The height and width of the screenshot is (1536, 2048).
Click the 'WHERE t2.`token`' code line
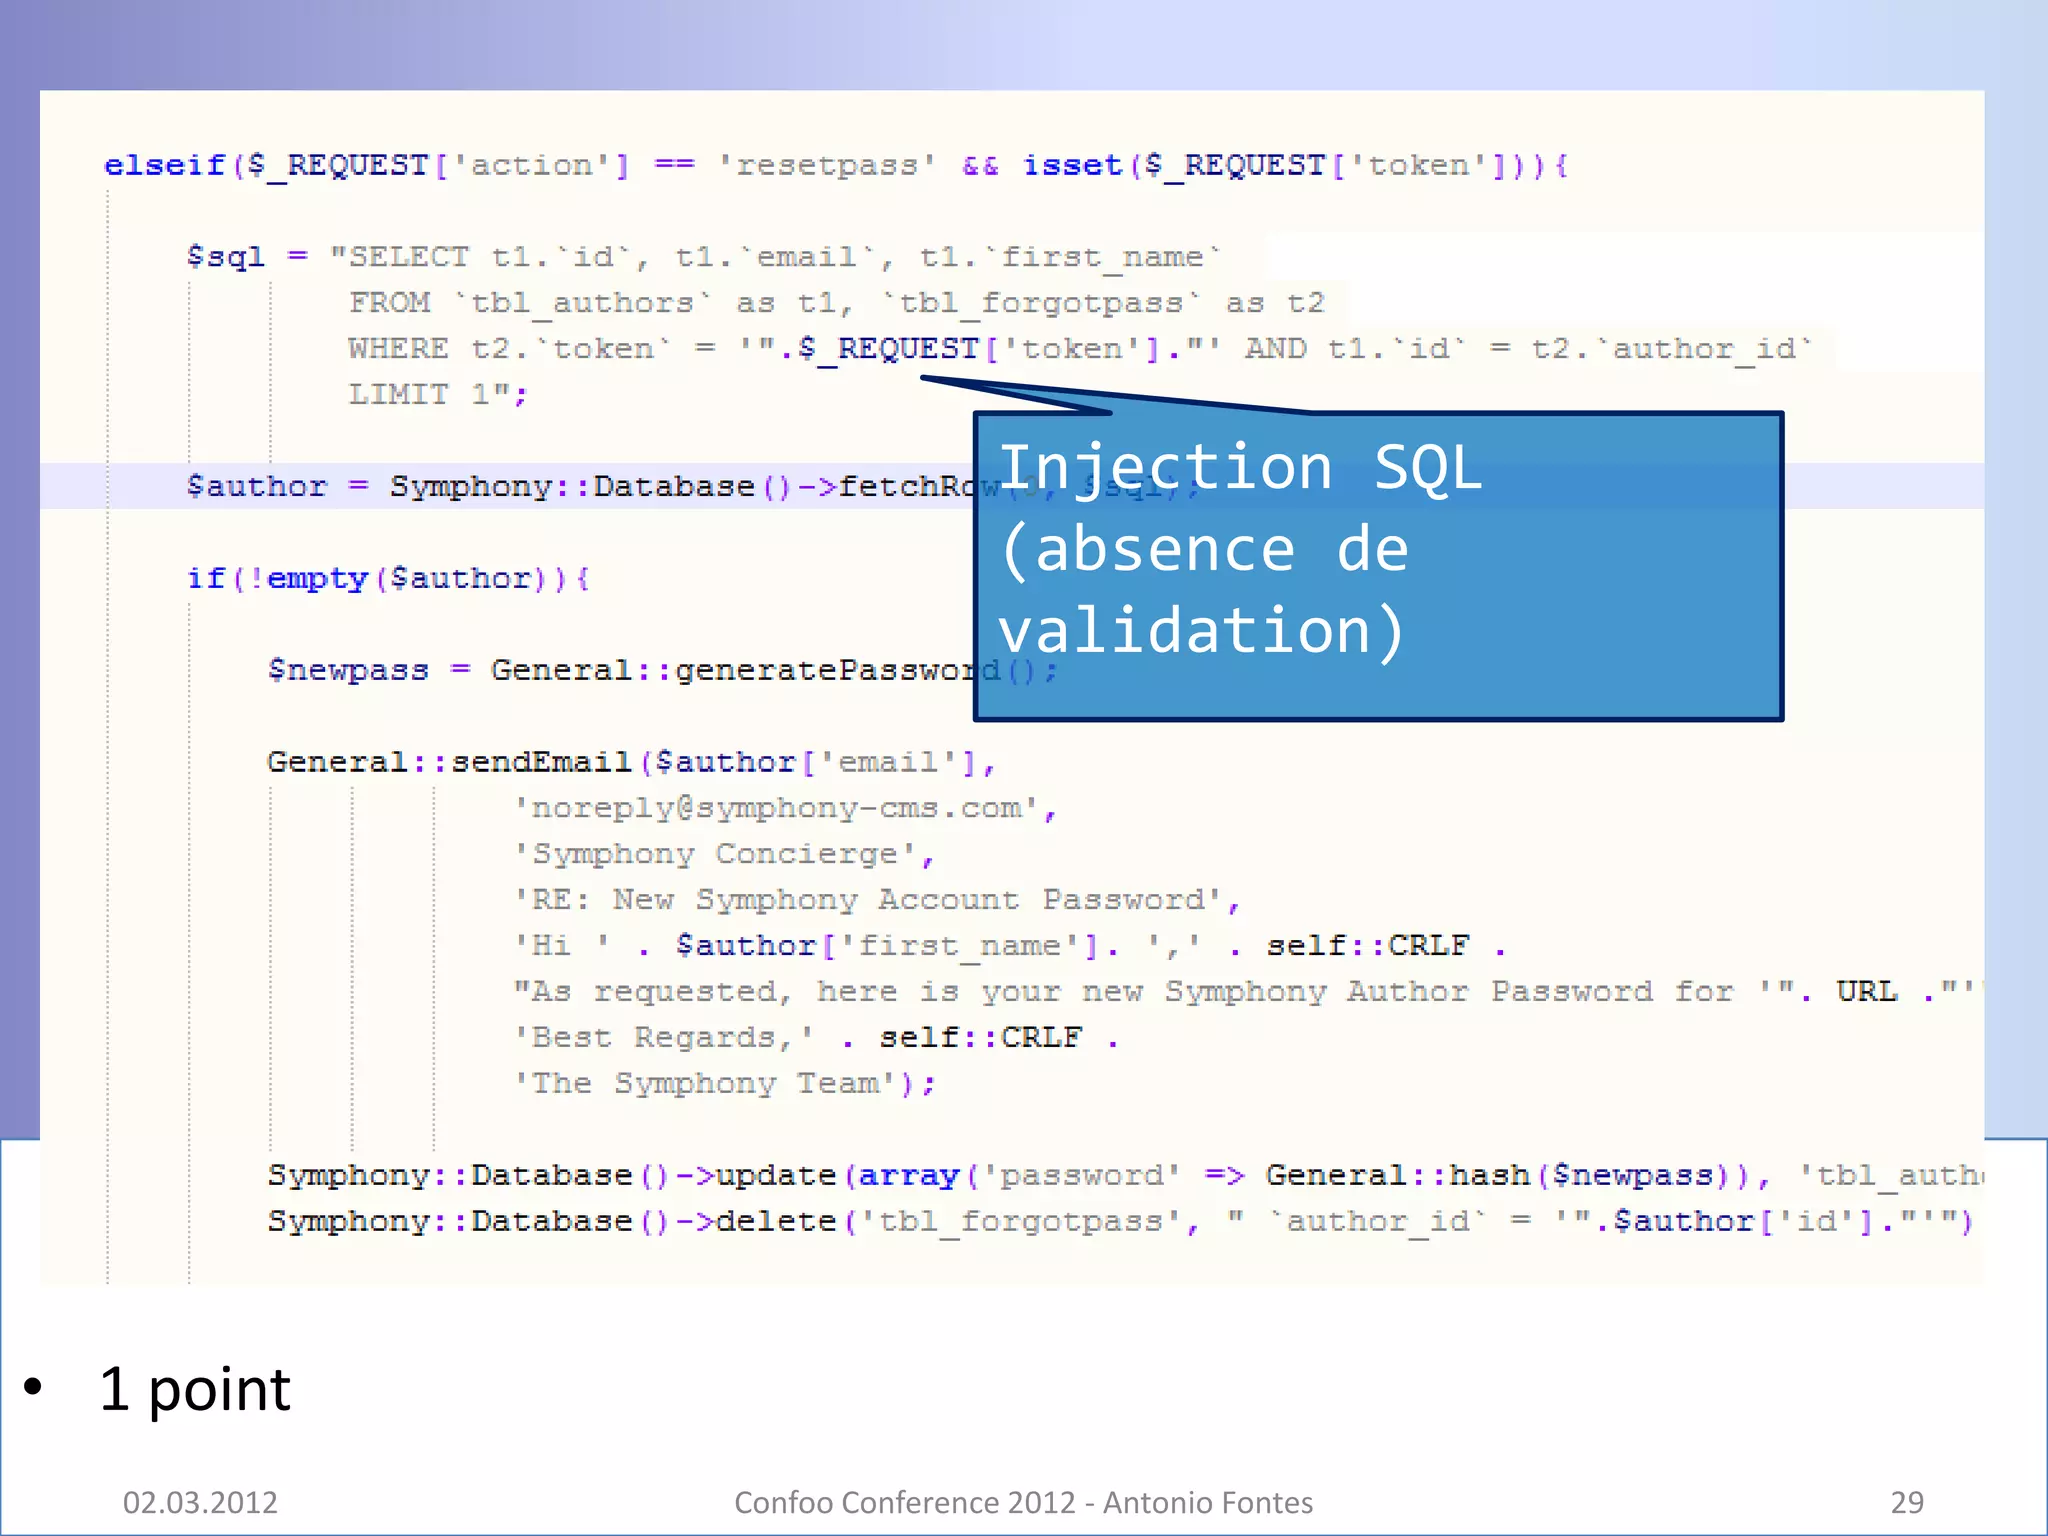pos(1080,349)
